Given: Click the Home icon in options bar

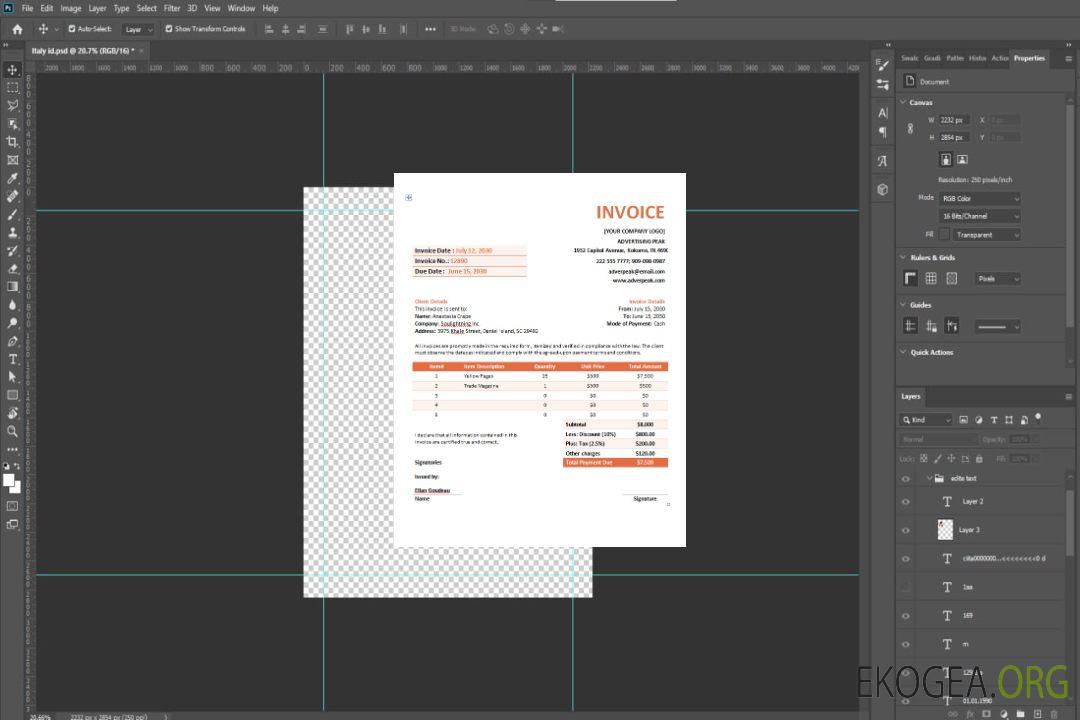Looking at the screenshot, I should tap(17, 29).
